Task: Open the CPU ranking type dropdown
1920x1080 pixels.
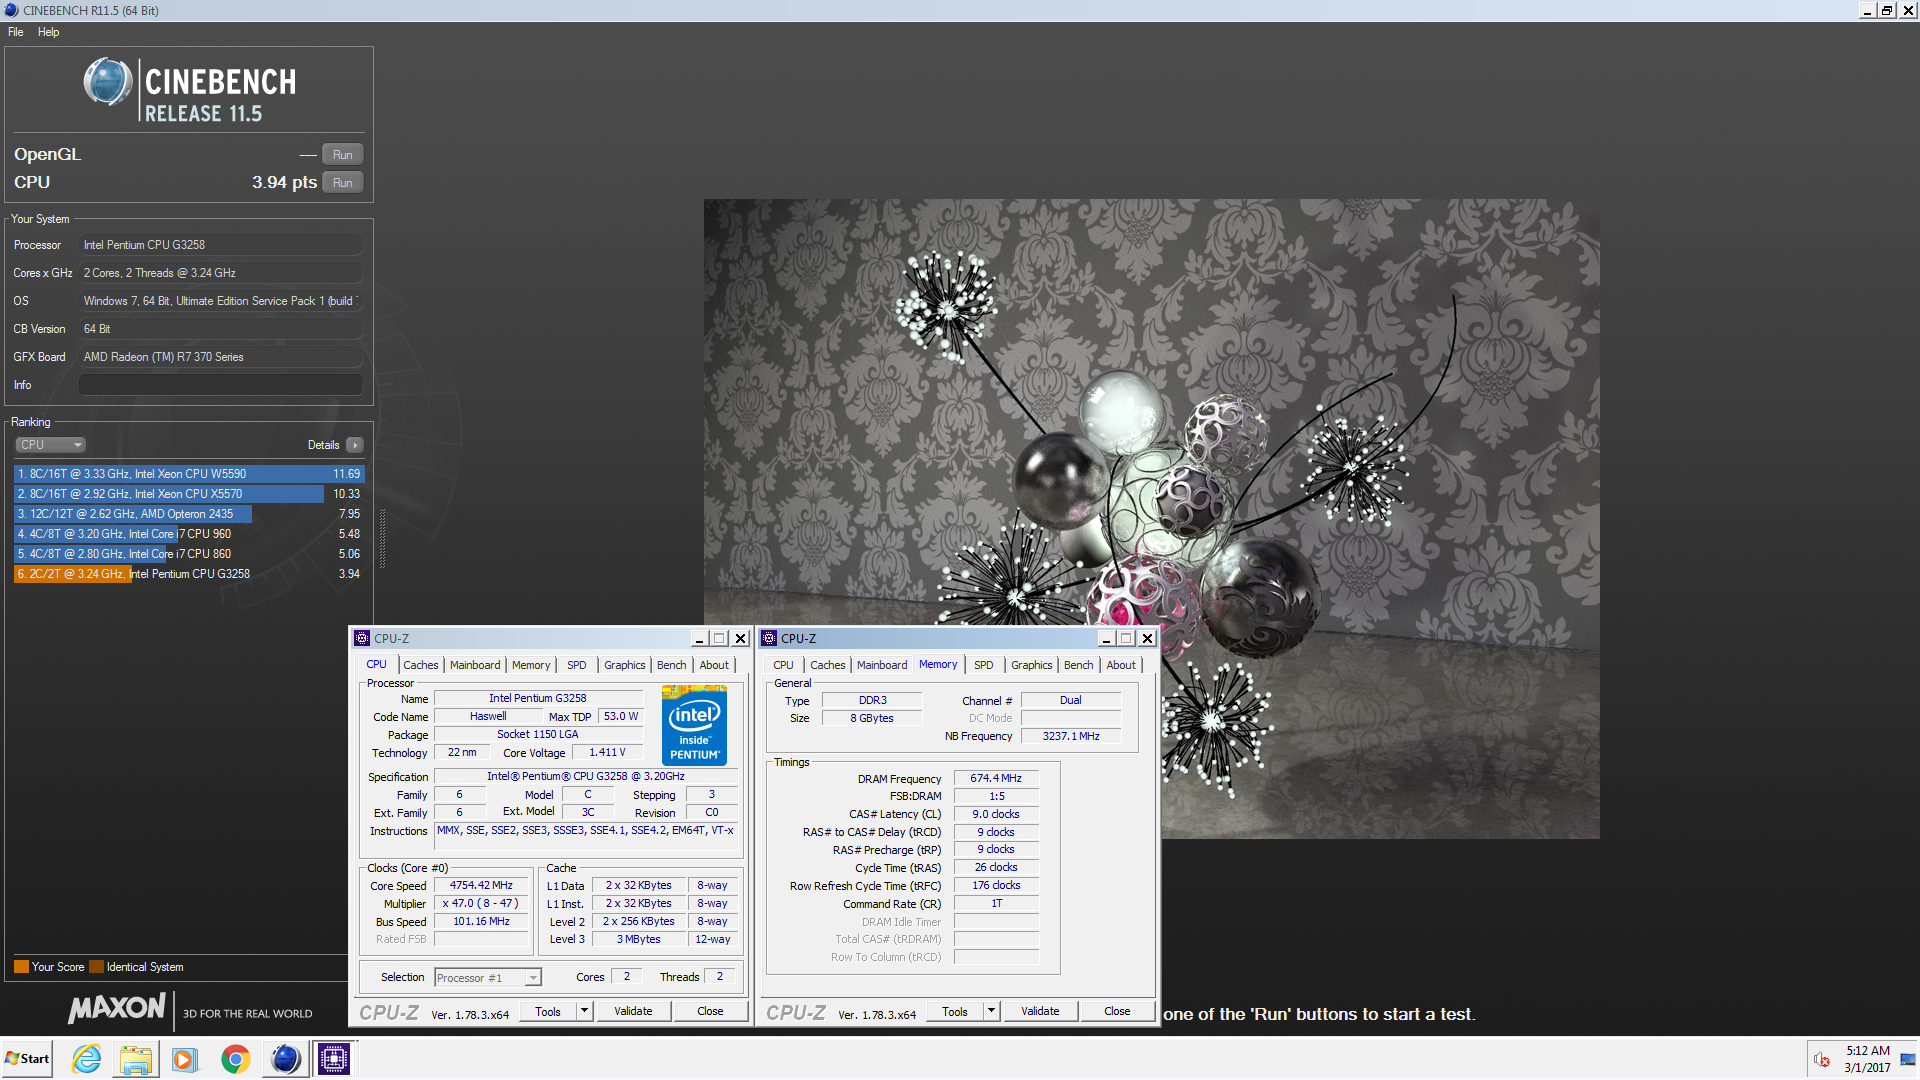Action: (50, 445)
